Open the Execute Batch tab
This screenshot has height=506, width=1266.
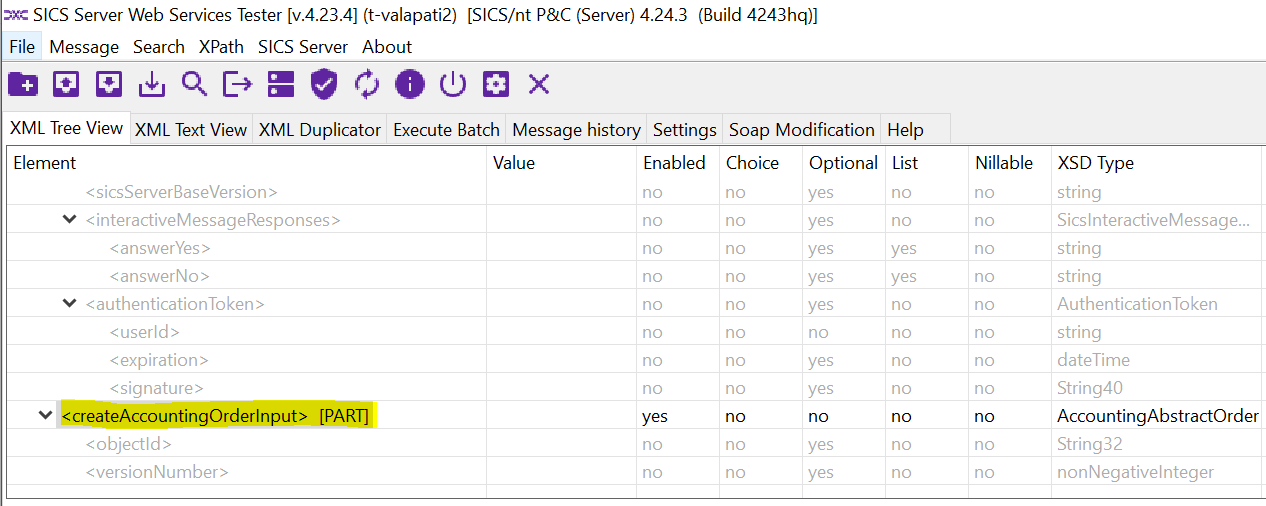click(446, 130)
